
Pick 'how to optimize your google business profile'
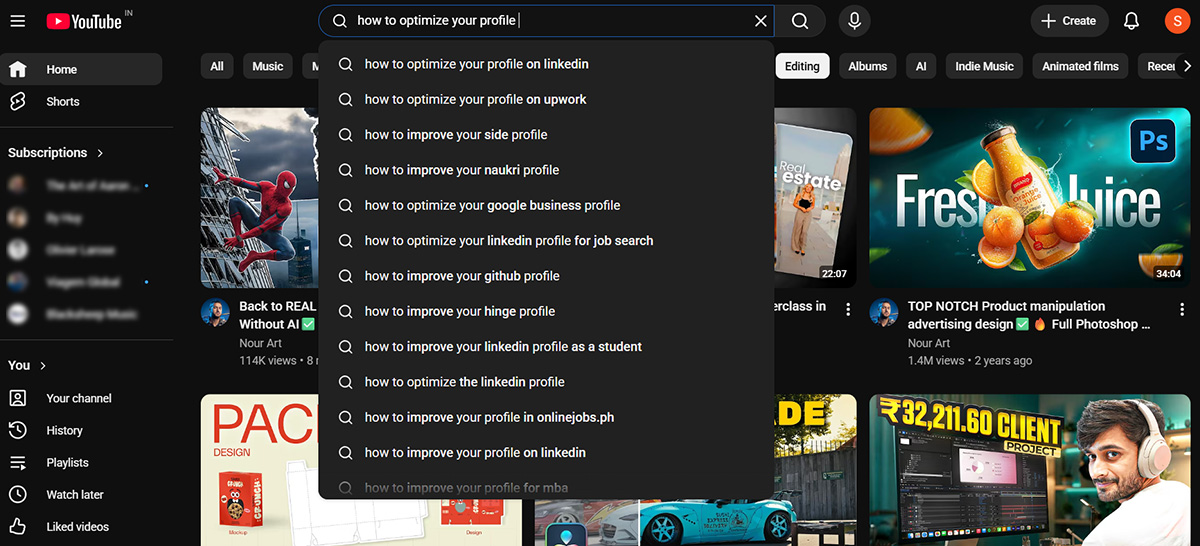[546, 205]
